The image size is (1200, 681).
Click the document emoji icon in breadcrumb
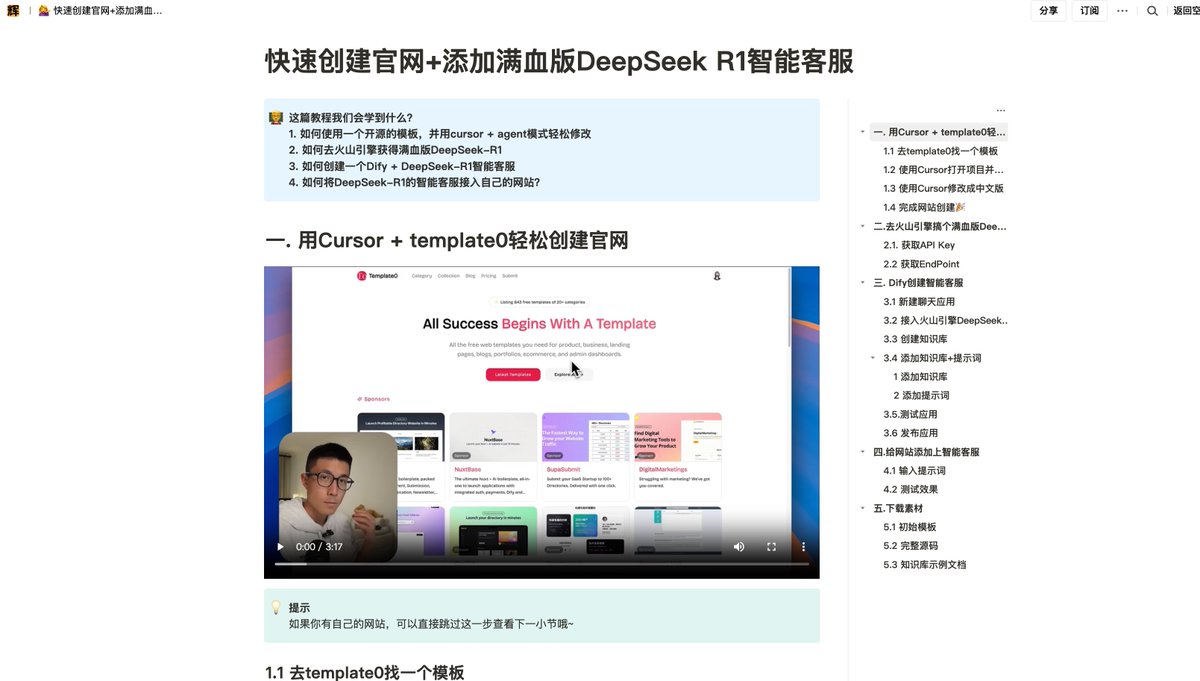pos(44,10)
